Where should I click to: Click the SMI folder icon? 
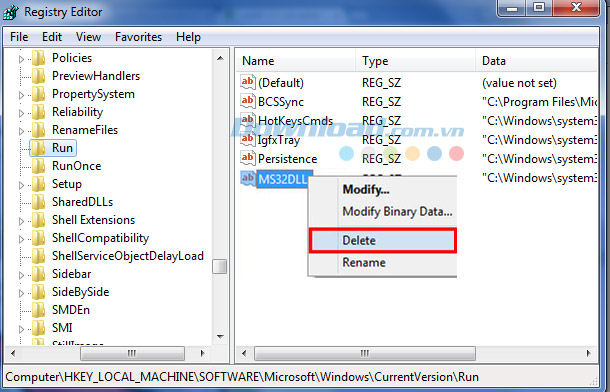(x=39, y=328)
